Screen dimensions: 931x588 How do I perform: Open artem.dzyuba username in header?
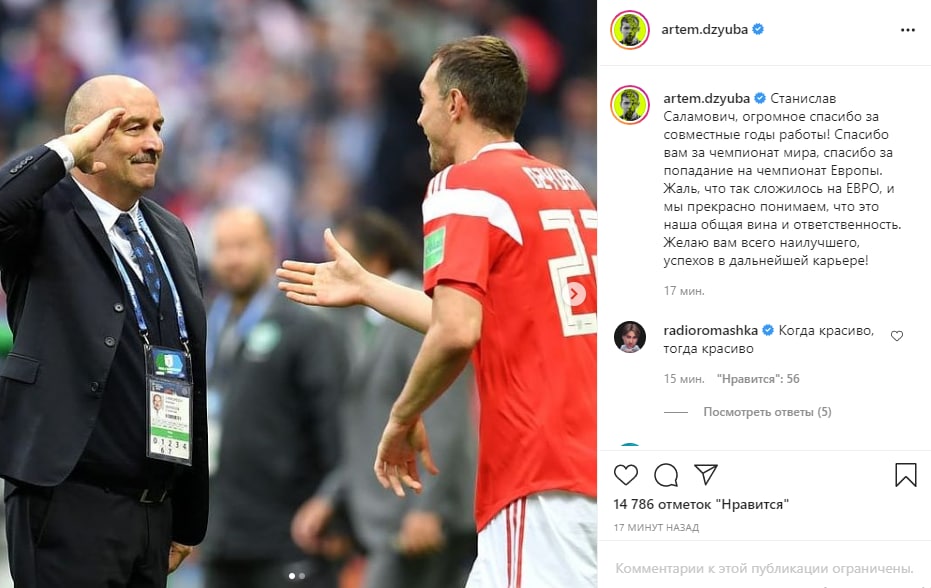pyautogui.click(x=705, y=29)
